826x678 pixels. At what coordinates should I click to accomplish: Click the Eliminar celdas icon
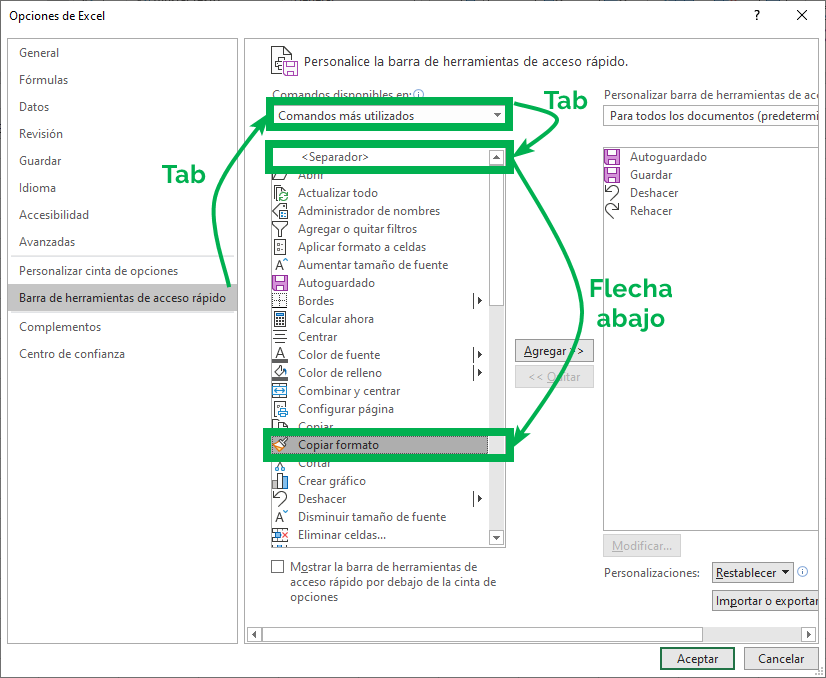280,535
